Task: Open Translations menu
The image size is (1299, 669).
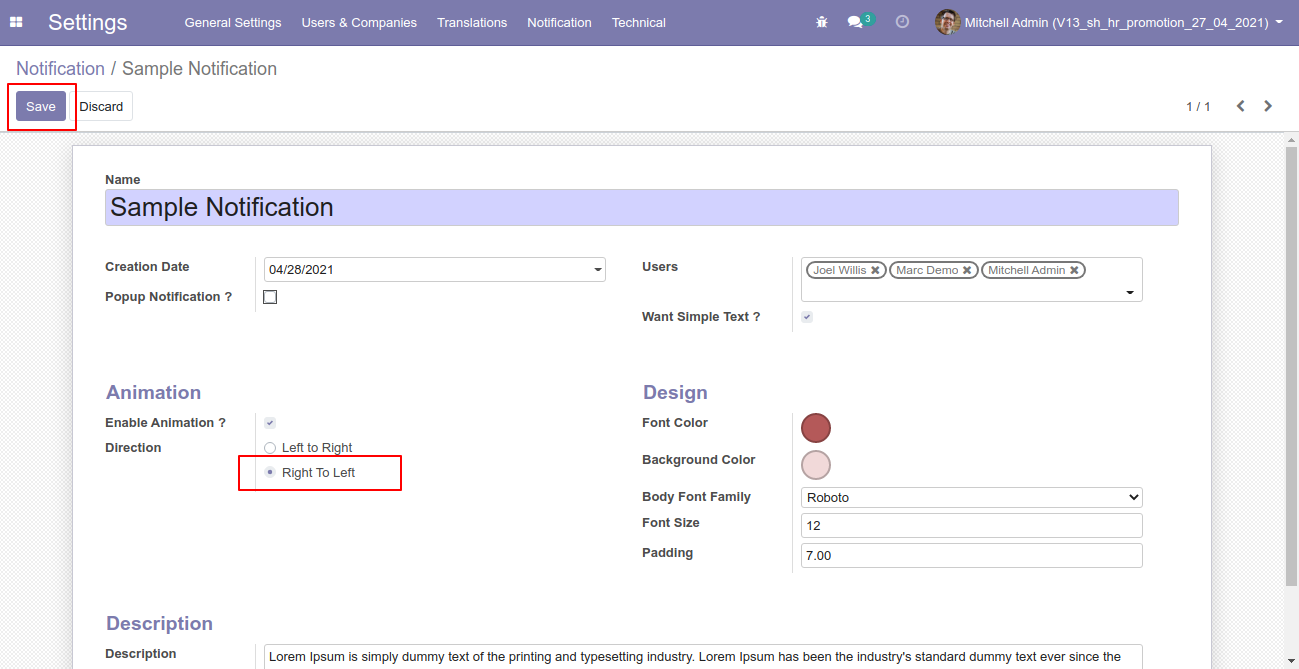Action: tap(472, 22)
